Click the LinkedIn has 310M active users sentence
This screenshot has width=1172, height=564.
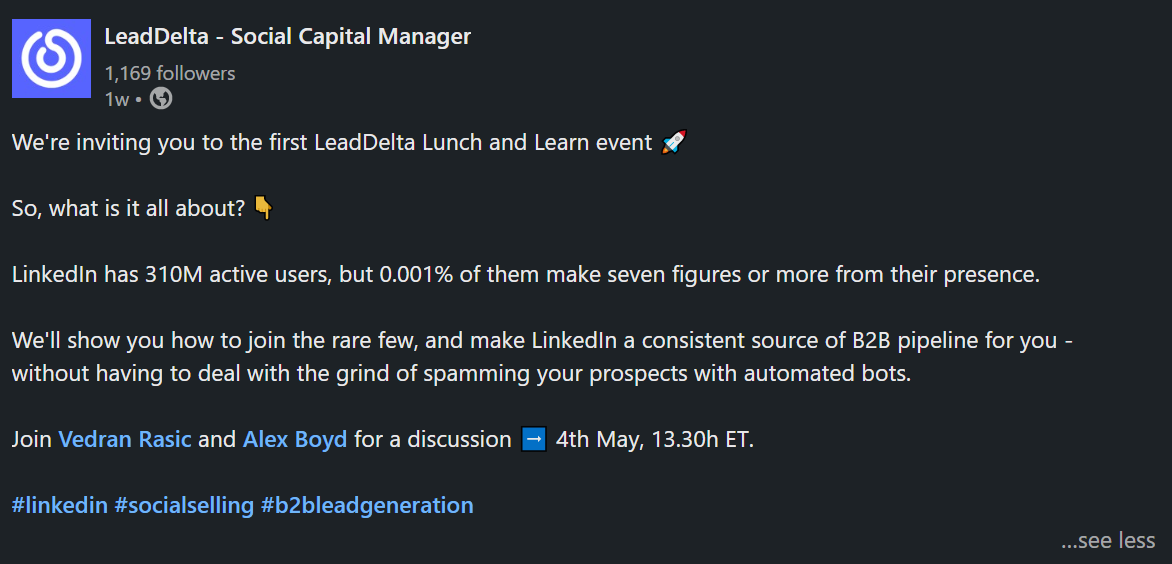526,274
